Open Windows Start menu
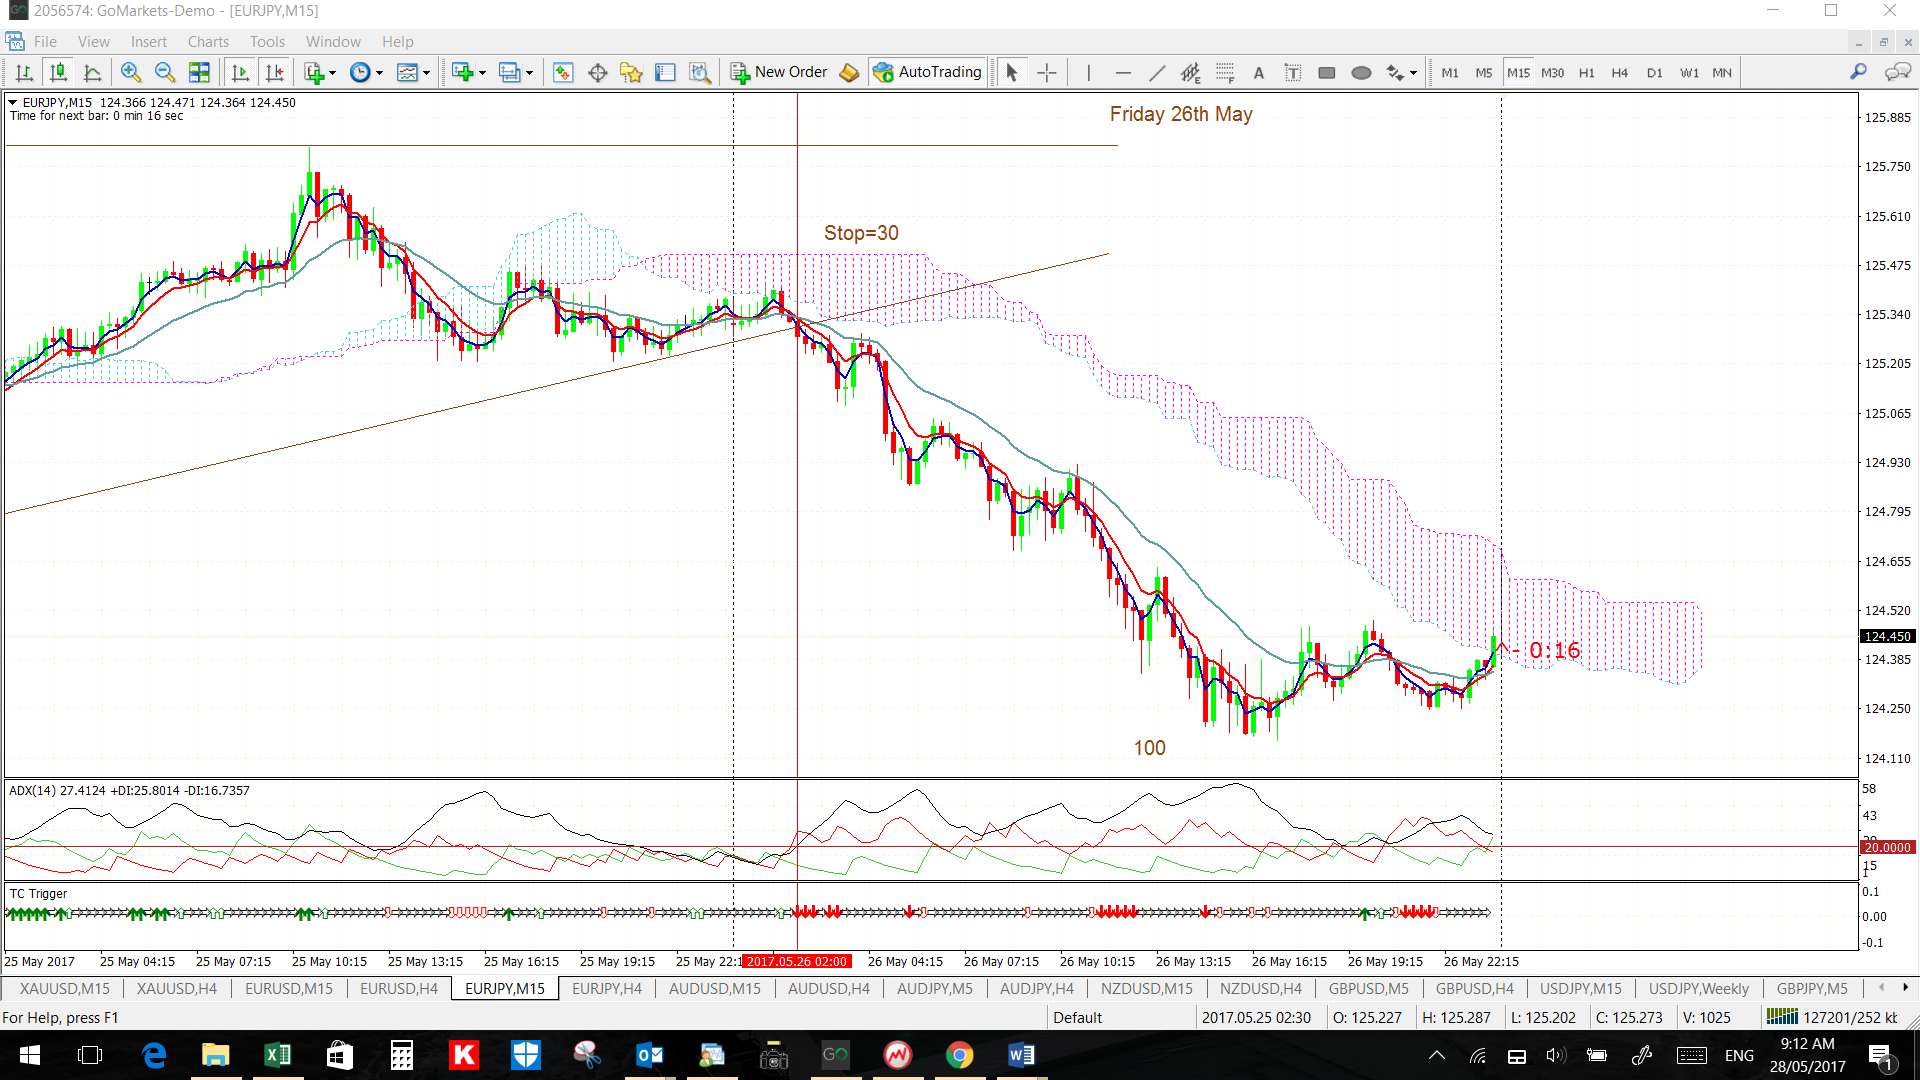 [x=29, y=1055]
